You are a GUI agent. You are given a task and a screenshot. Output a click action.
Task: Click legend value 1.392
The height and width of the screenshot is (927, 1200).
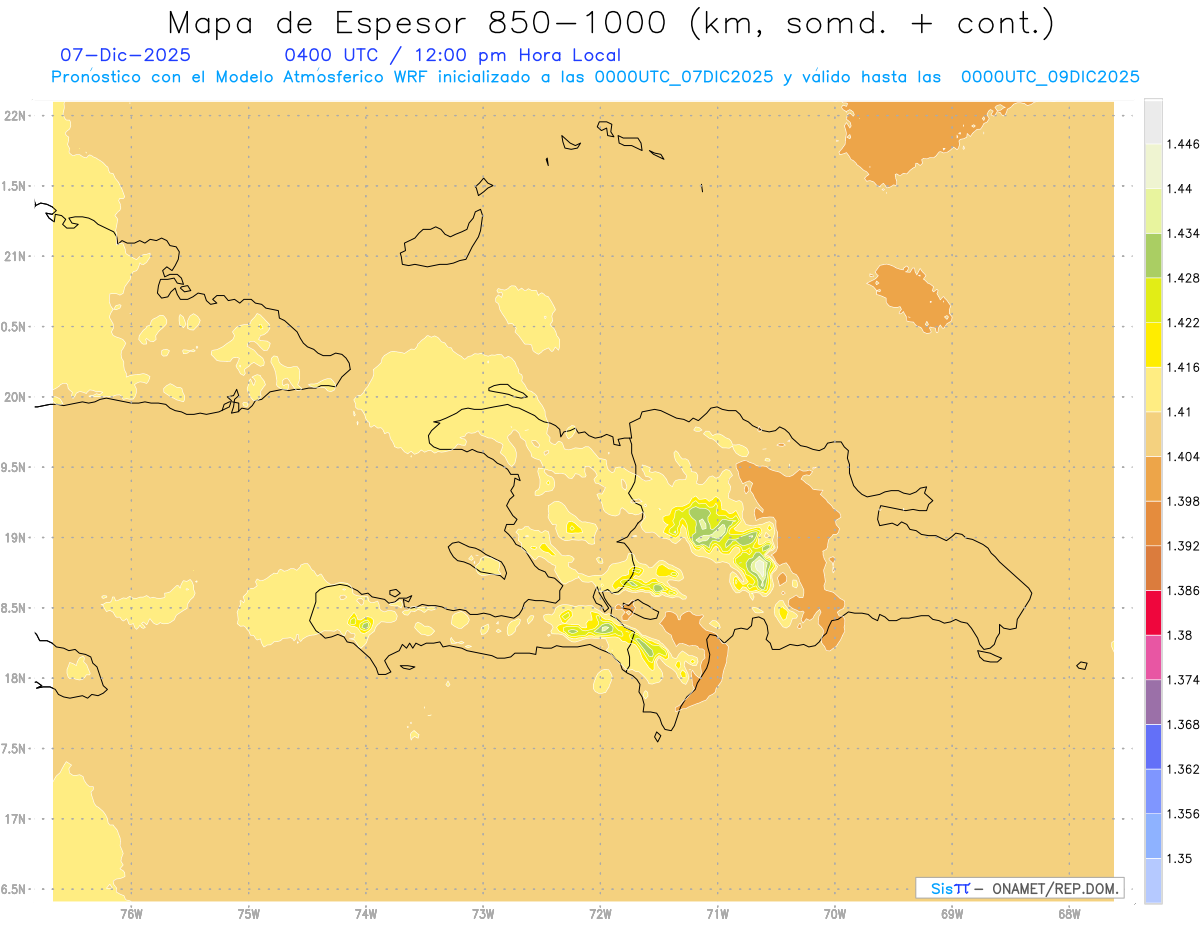pyautogui.click(x=1183, y=546)
